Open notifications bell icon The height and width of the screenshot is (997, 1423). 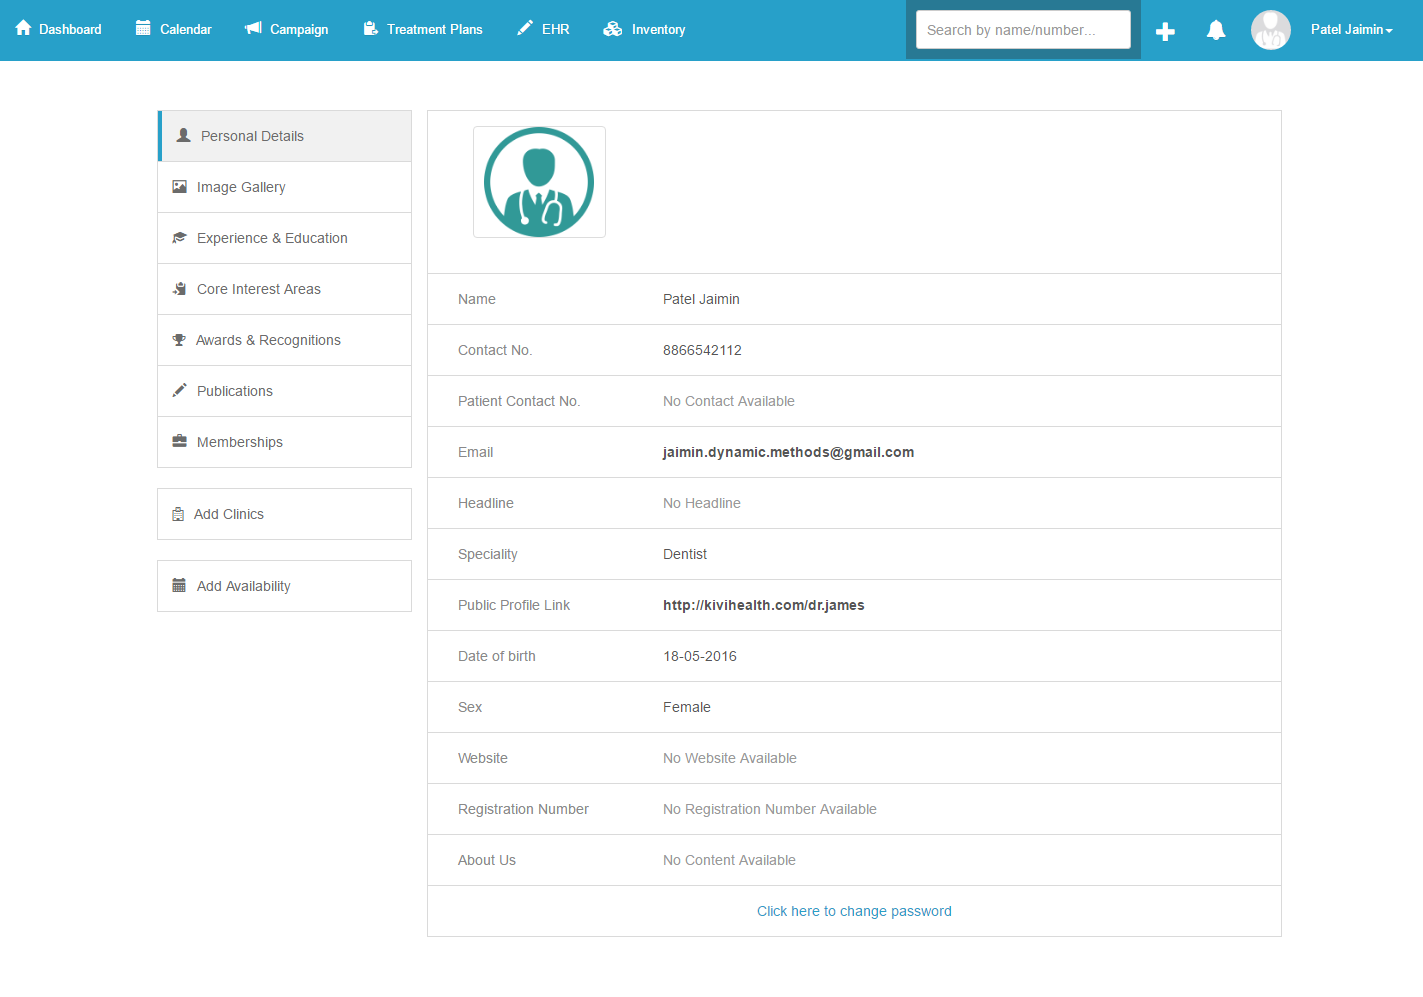tap(1216, 30)
